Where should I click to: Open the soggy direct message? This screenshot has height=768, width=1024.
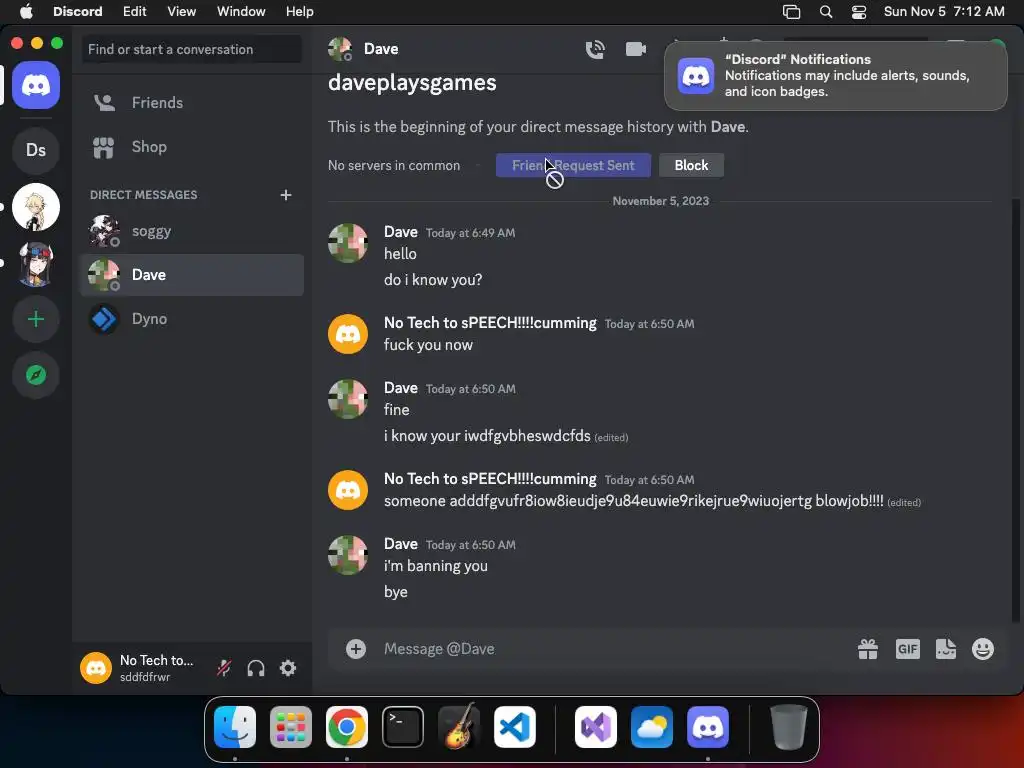click(192, 231)
